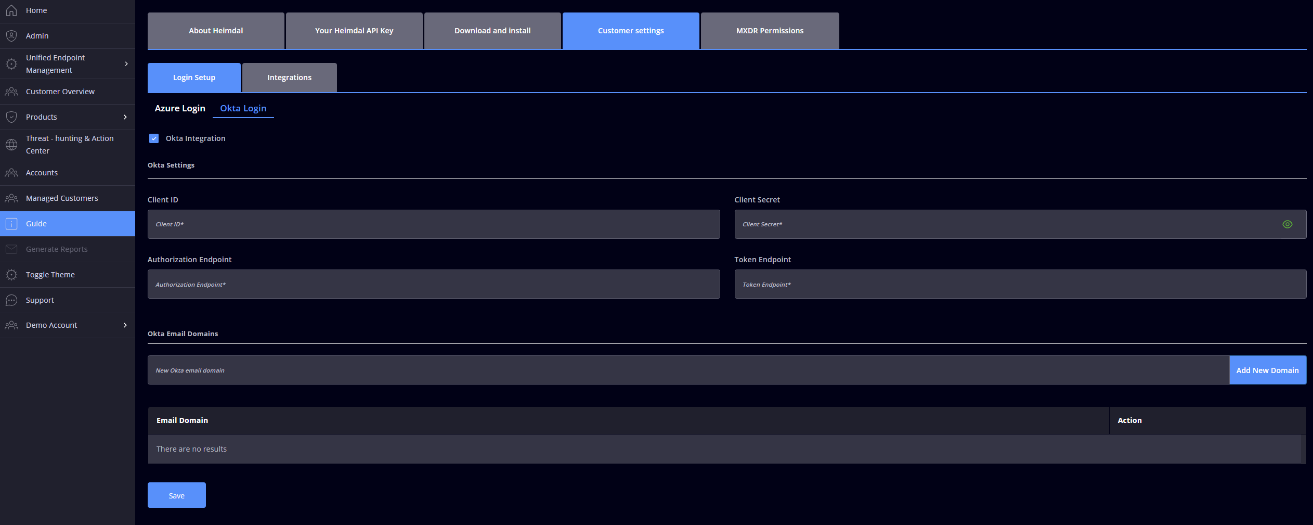
Task: Open Customer Overview menu item
Action: (67, 92)
